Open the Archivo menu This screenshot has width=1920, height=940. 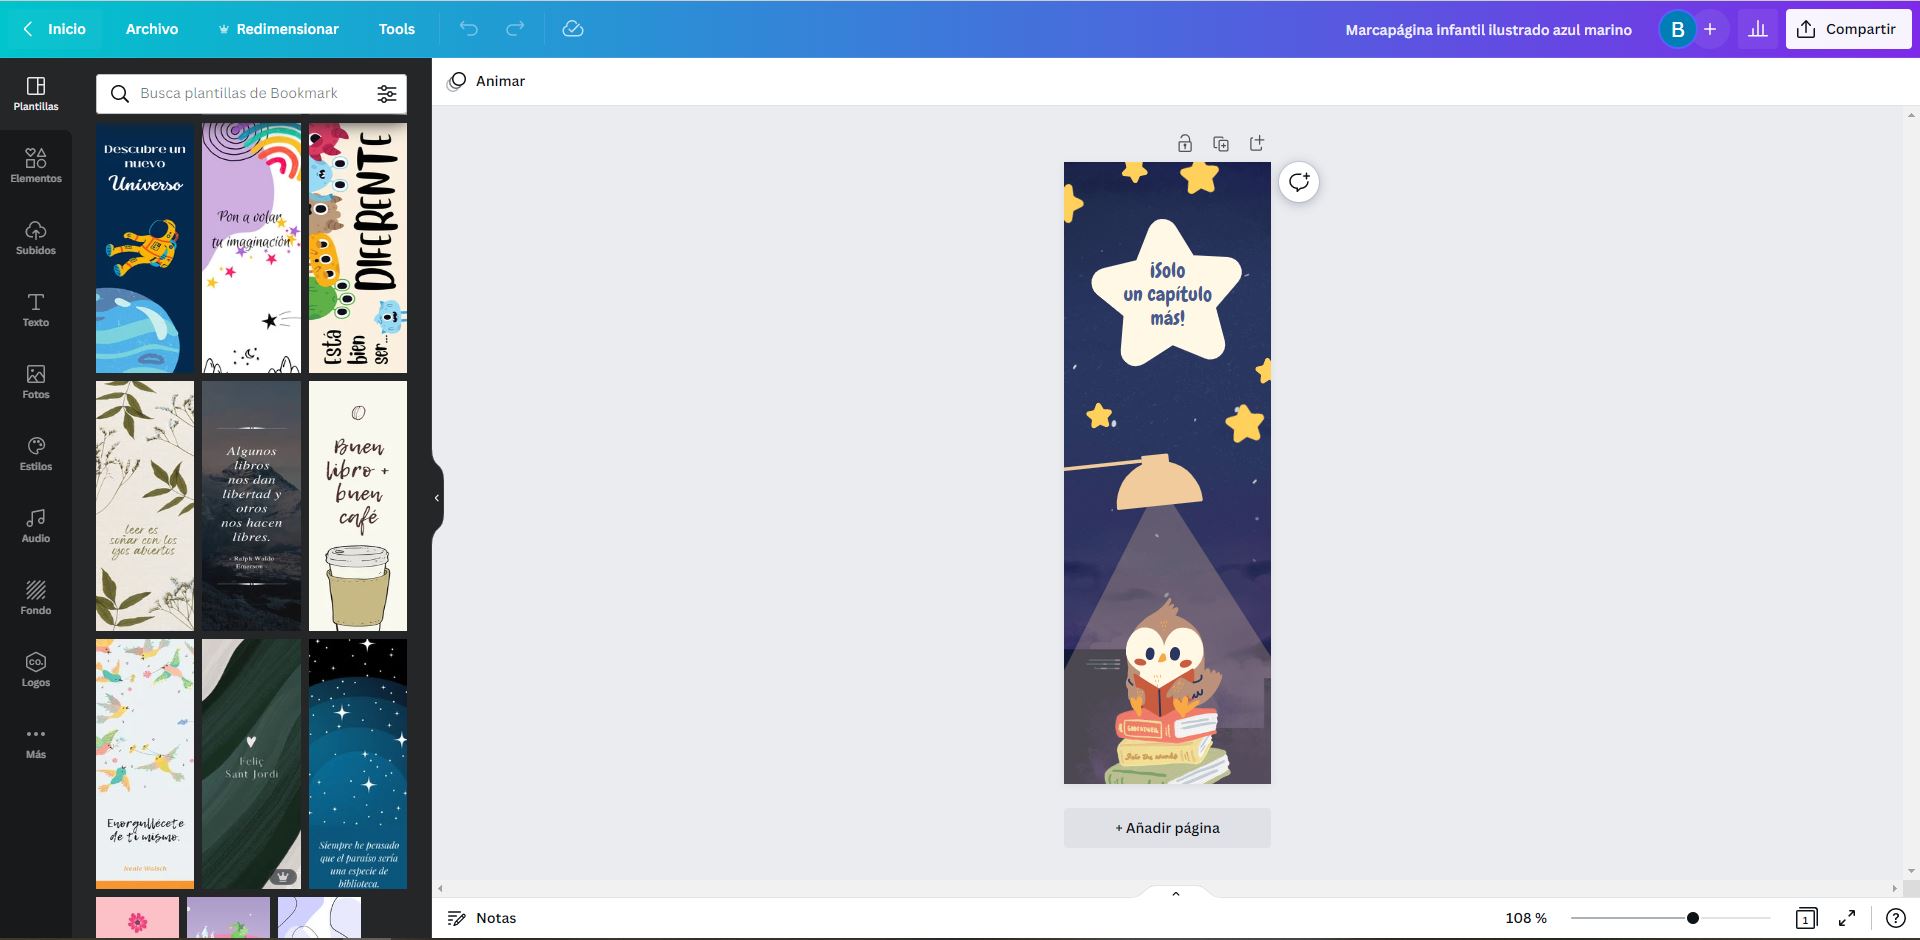[x=152, y=29]
